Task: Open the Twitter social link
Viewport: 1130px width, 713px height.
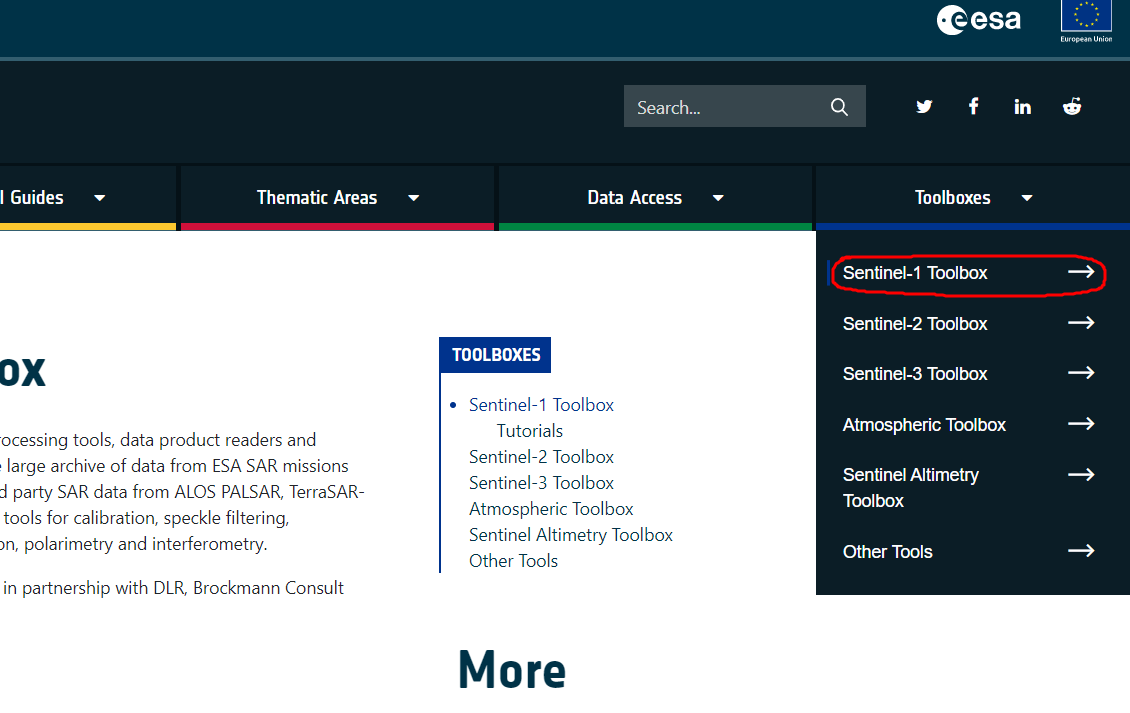Action: click(924, 107)
